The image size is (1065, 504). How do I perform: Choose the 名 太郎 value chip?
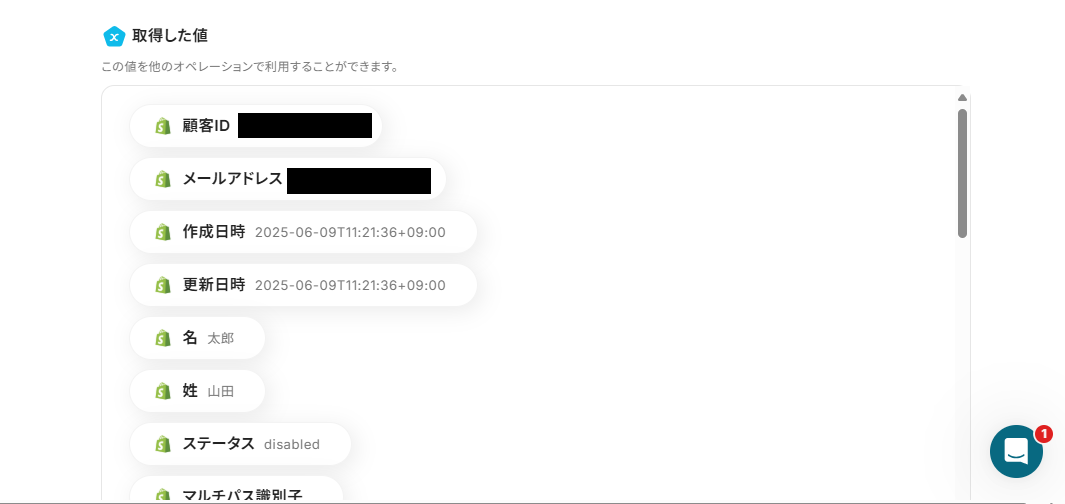(x=197, y=338)
